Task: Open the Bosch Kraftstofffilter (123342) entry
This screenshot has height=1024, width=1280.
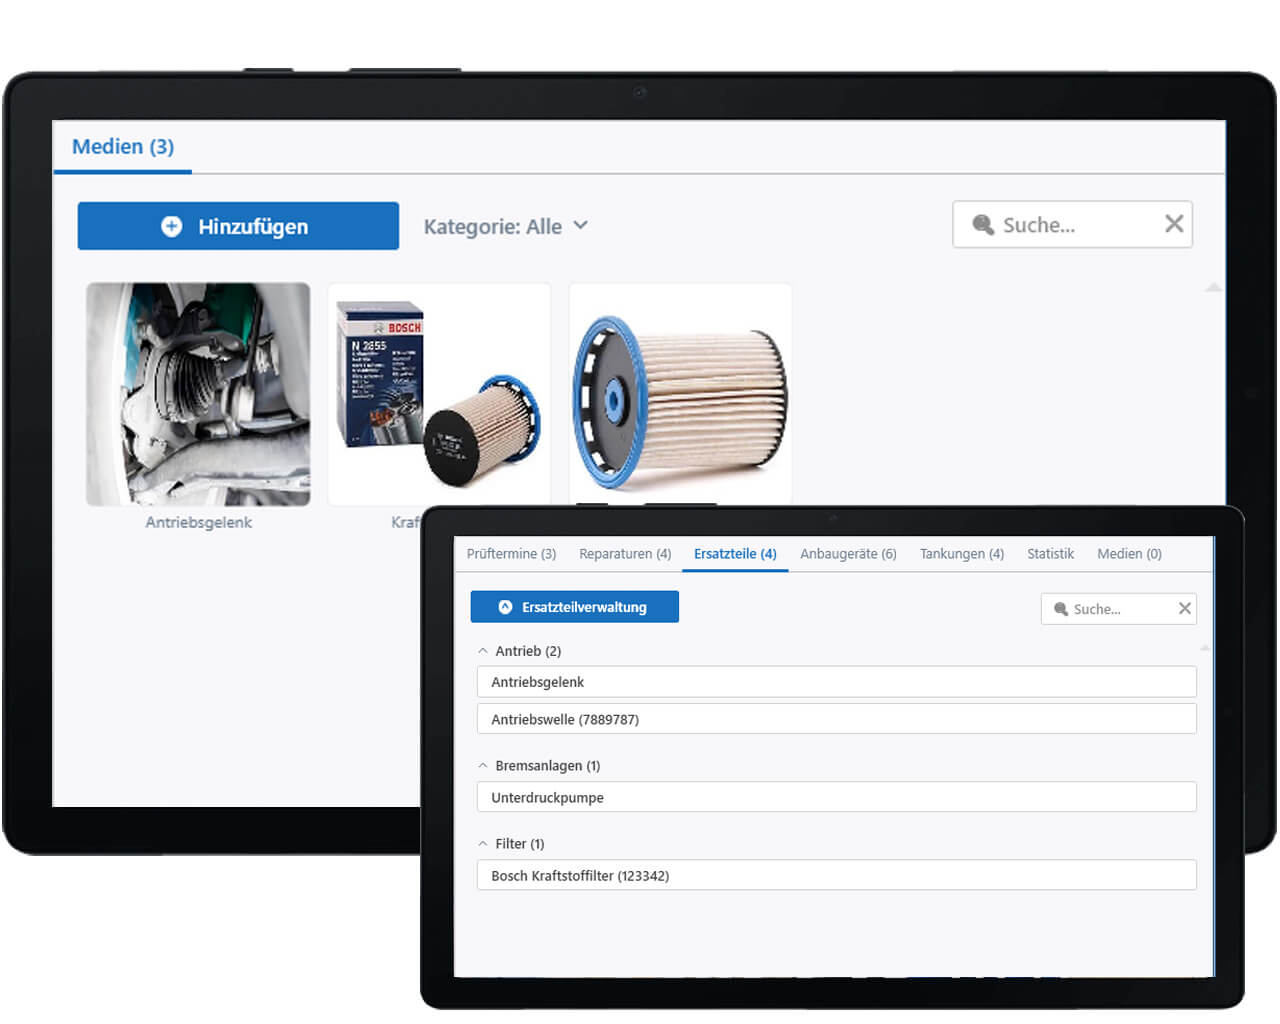Action: point(836,875)
